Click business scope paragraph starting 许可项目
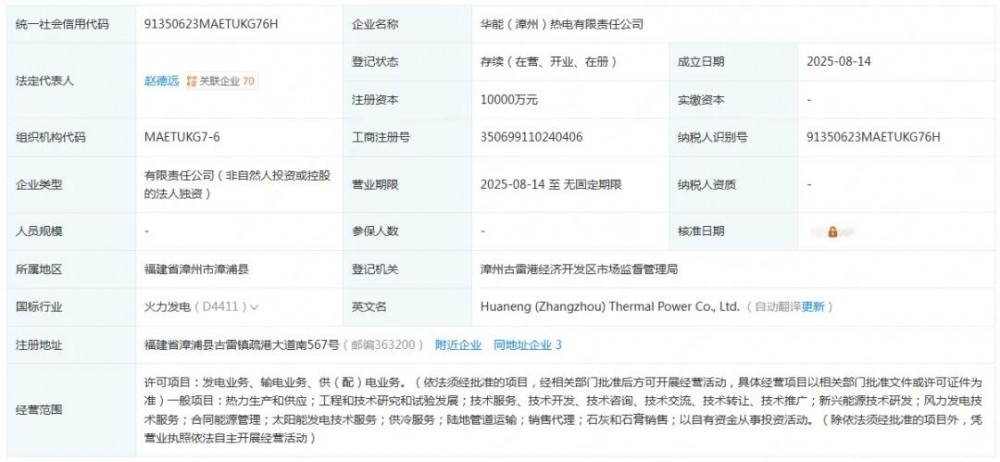 (564, 410)
